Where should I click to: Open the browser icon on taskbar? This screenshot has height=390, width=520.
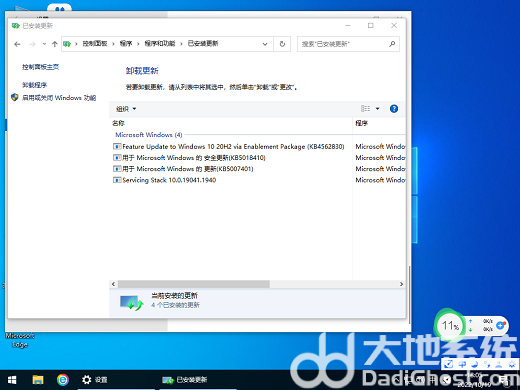63,380
